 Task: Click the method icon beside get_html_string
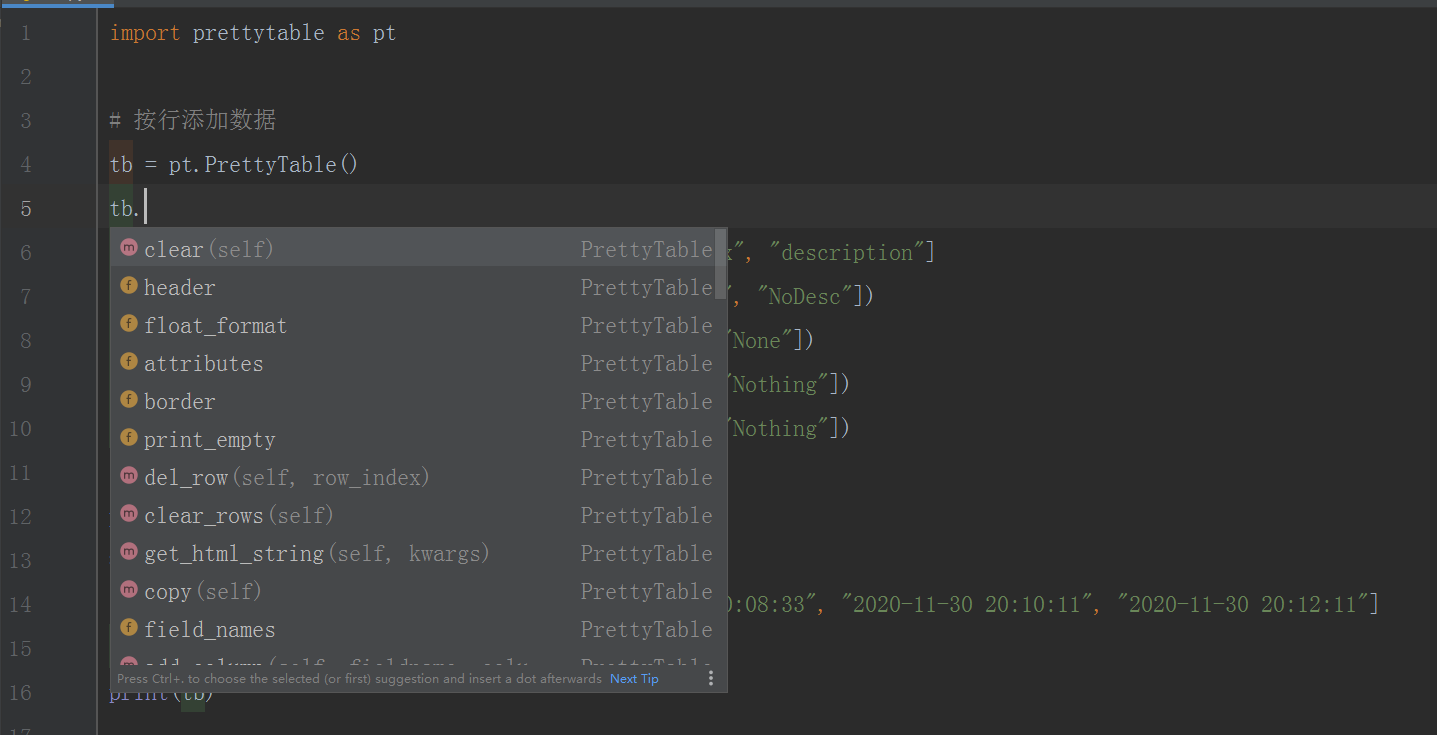point(128,552)
